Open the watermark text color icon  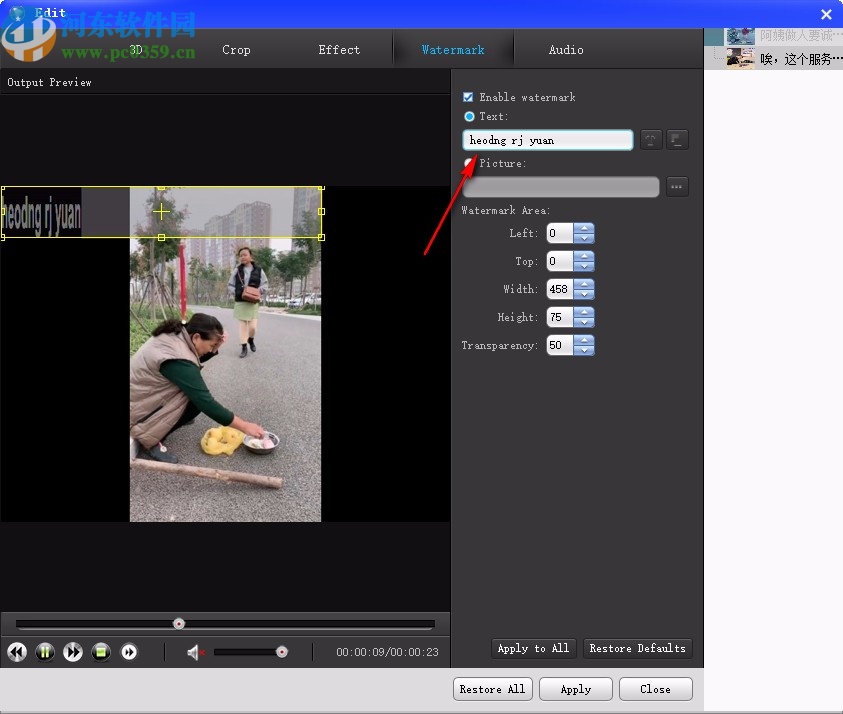pos(677,140)
